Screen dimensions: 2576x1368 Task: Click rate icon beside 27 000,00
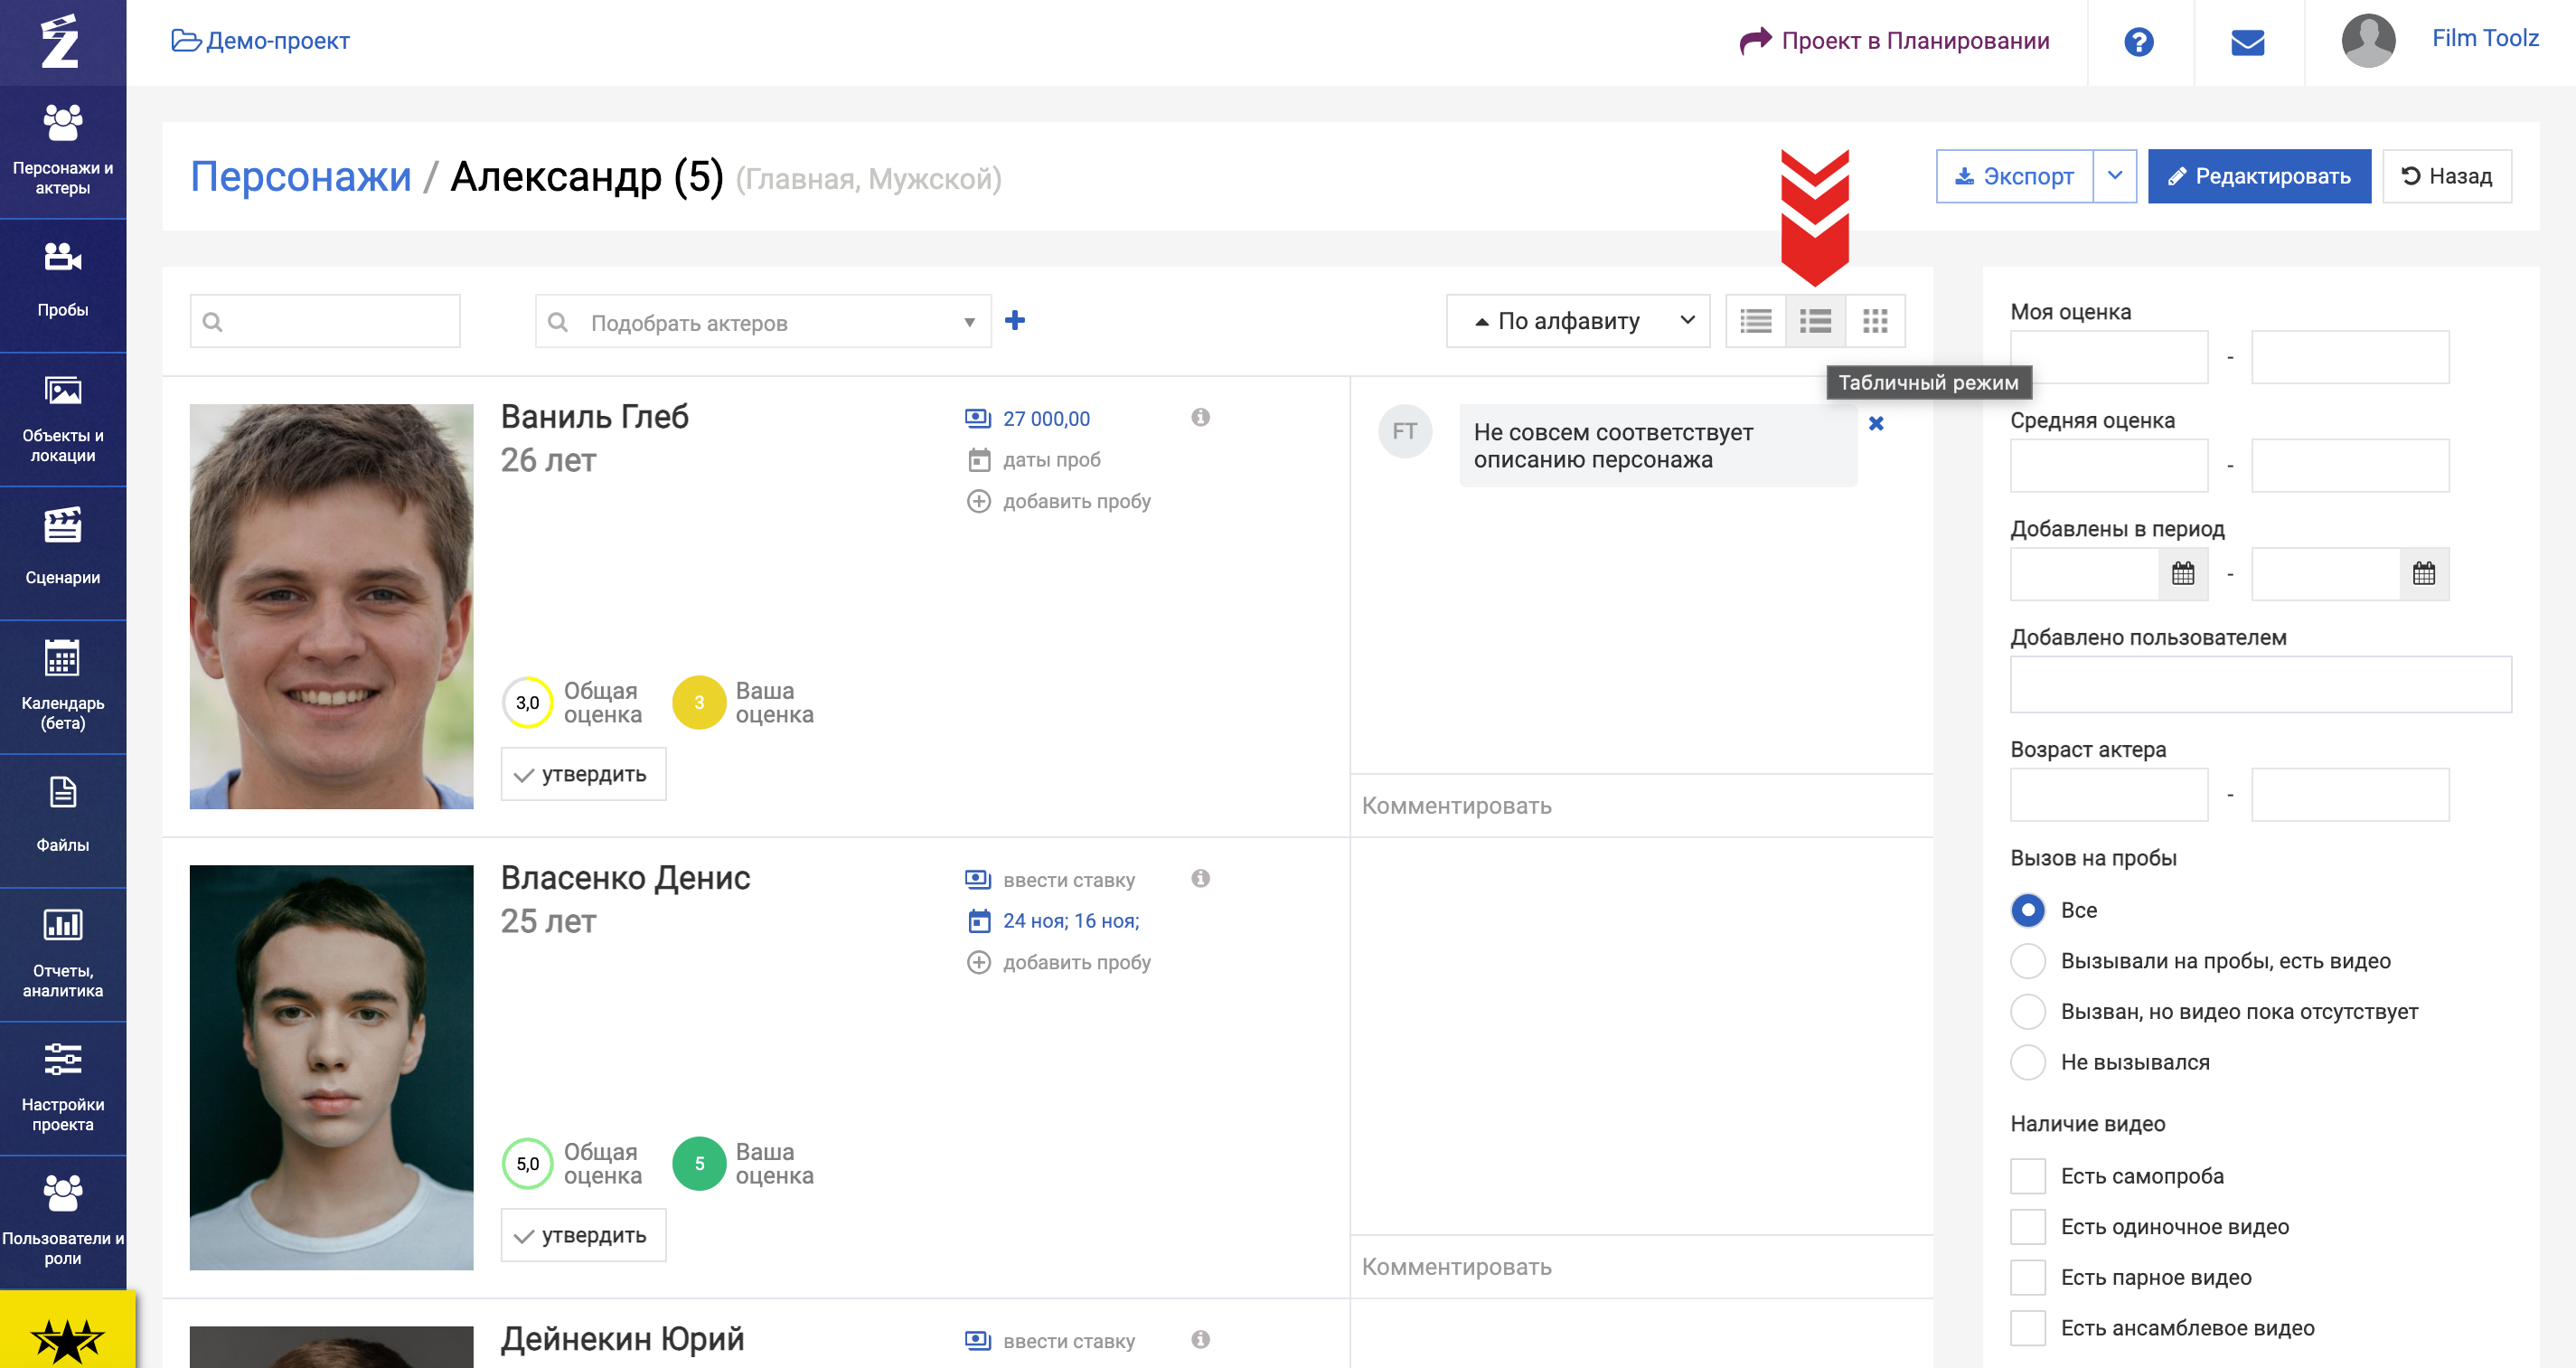pos(977,418)
